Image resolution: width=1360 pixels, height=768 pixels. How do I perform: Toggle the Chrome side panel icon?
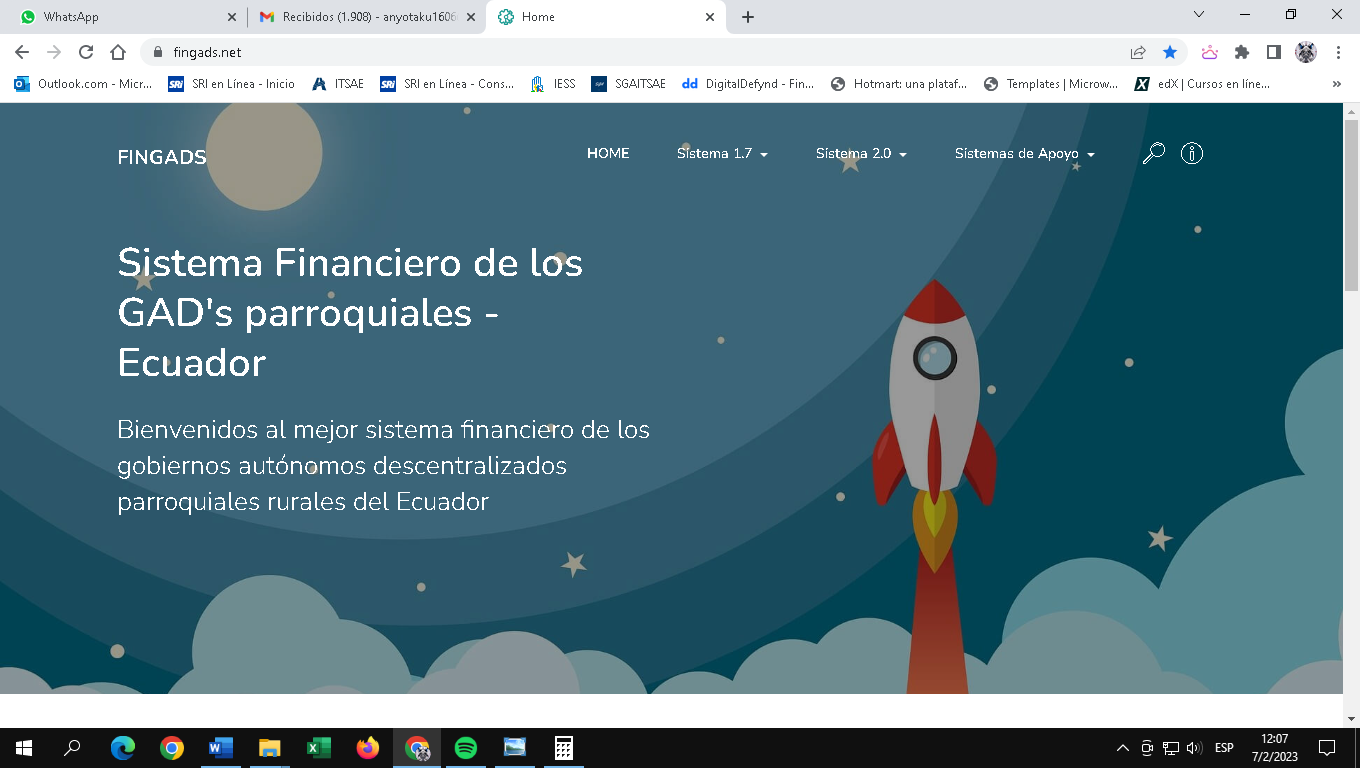(1274, 52)
